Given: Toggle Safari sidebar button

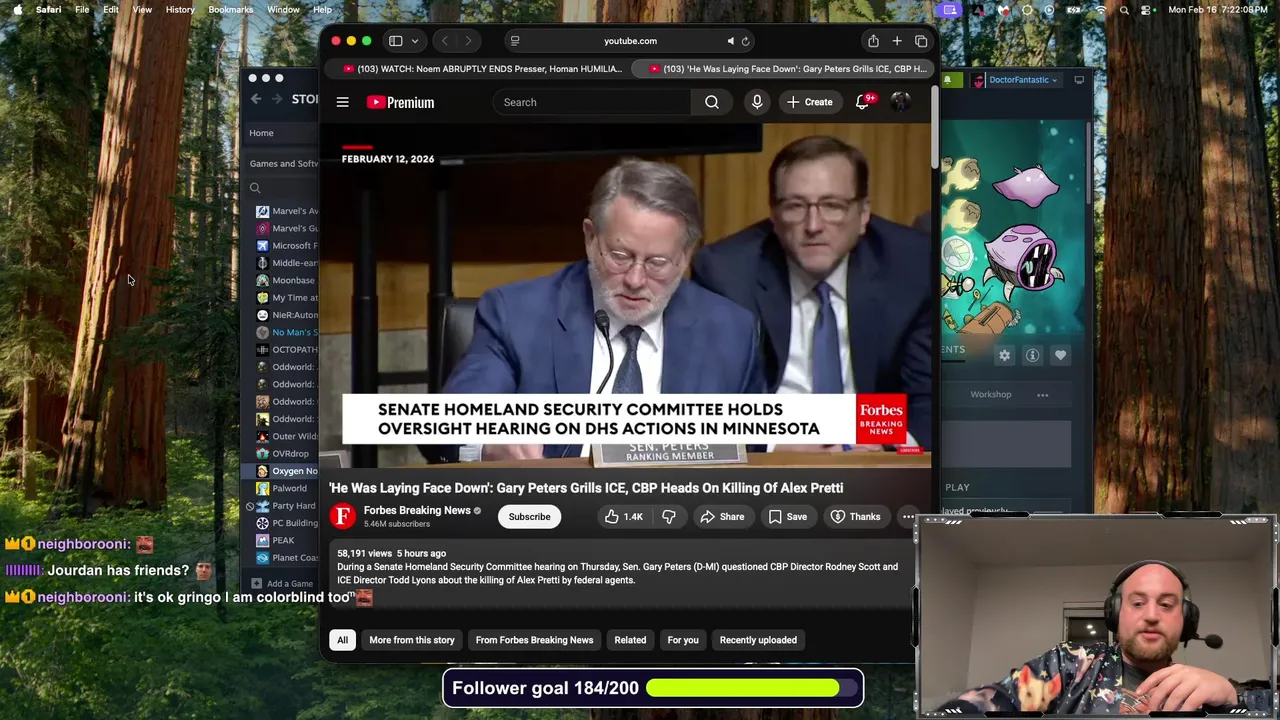Looking at the screenshot, I should (396, 41).
